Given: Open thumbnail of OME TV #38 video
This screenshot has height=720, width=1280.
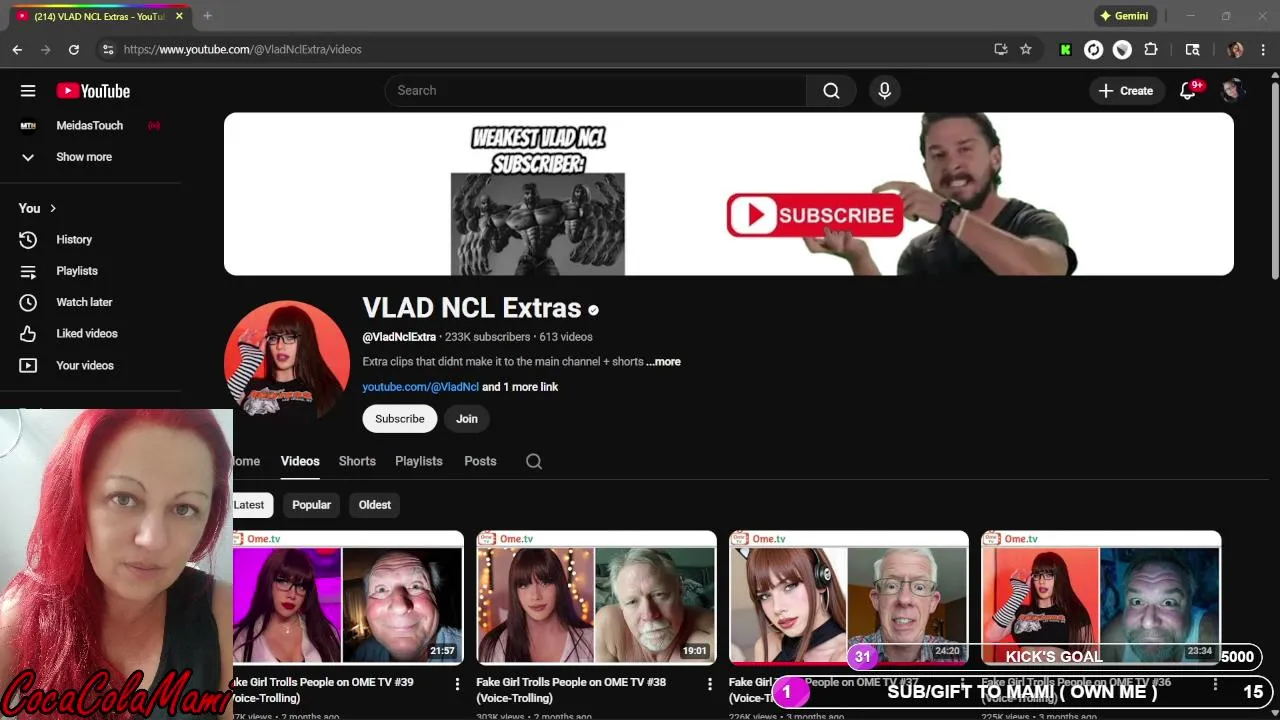Looking at the screenshot, I should point(597,597).
